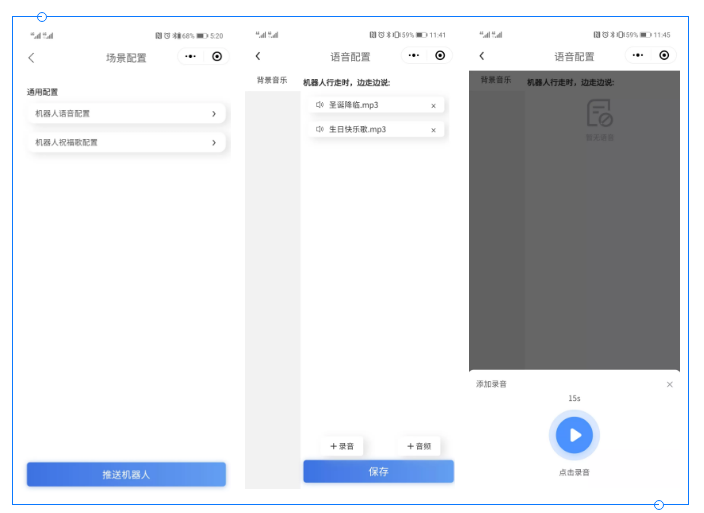
Task: Click the 15s duration text
Action: [574, 399]
